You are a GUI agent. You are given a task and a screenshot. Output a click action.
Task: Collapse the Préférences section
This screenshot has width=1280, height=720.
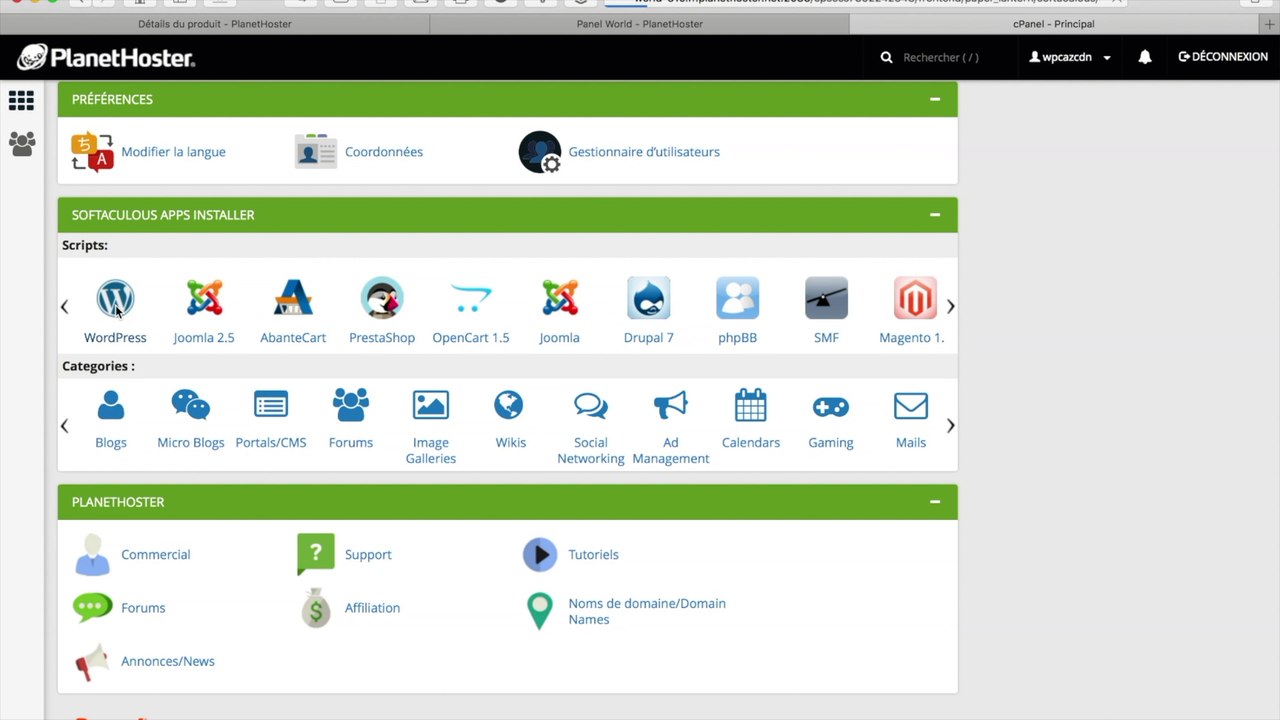tap(935, 99)
